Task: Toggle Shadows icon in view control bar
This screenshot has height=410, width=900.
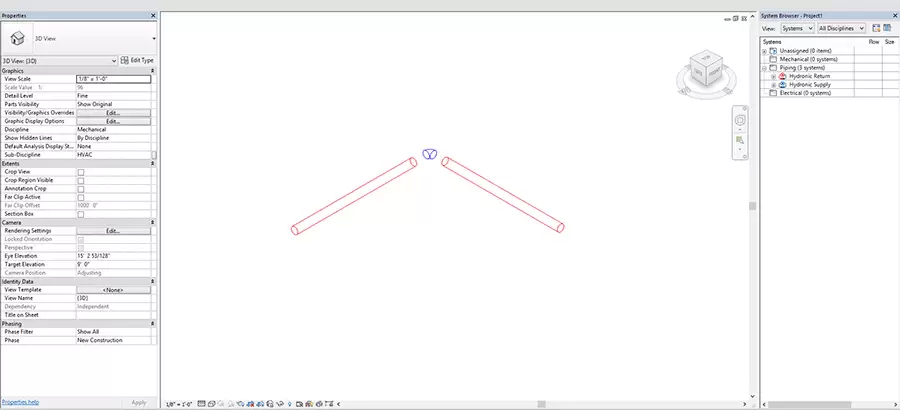Action: click(230, 404)
